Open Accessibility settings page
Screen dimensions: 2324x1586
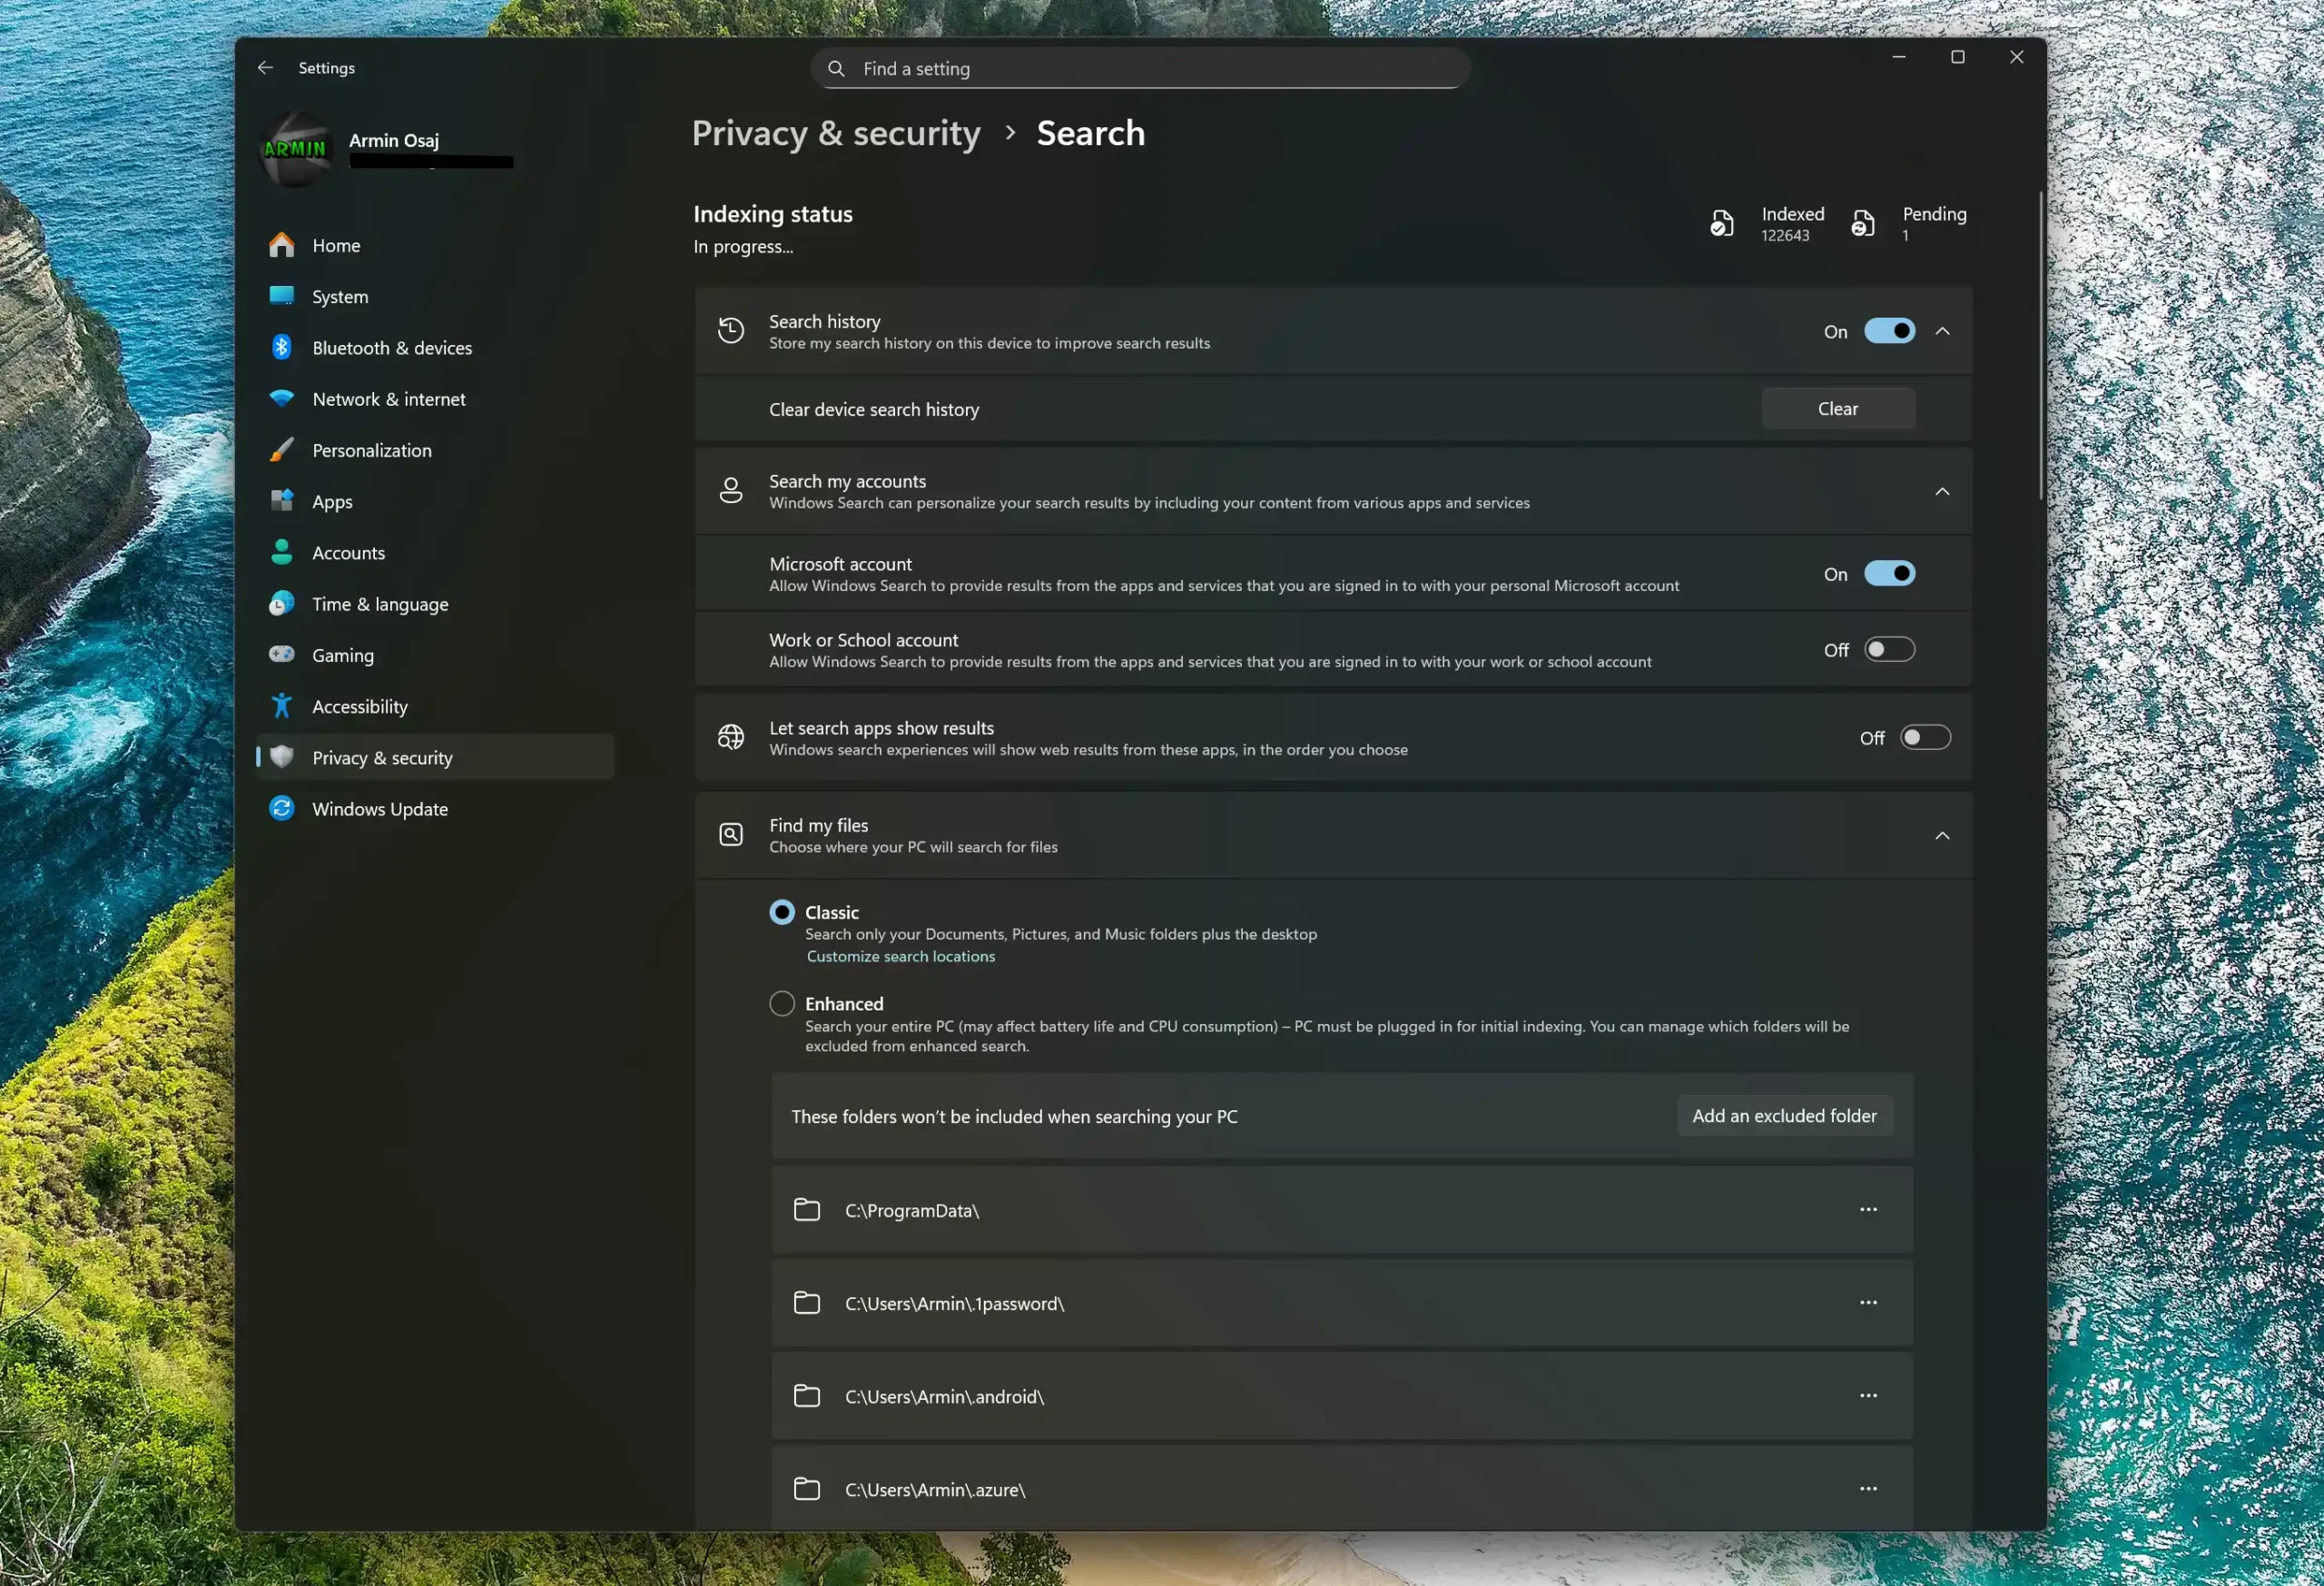435,706
